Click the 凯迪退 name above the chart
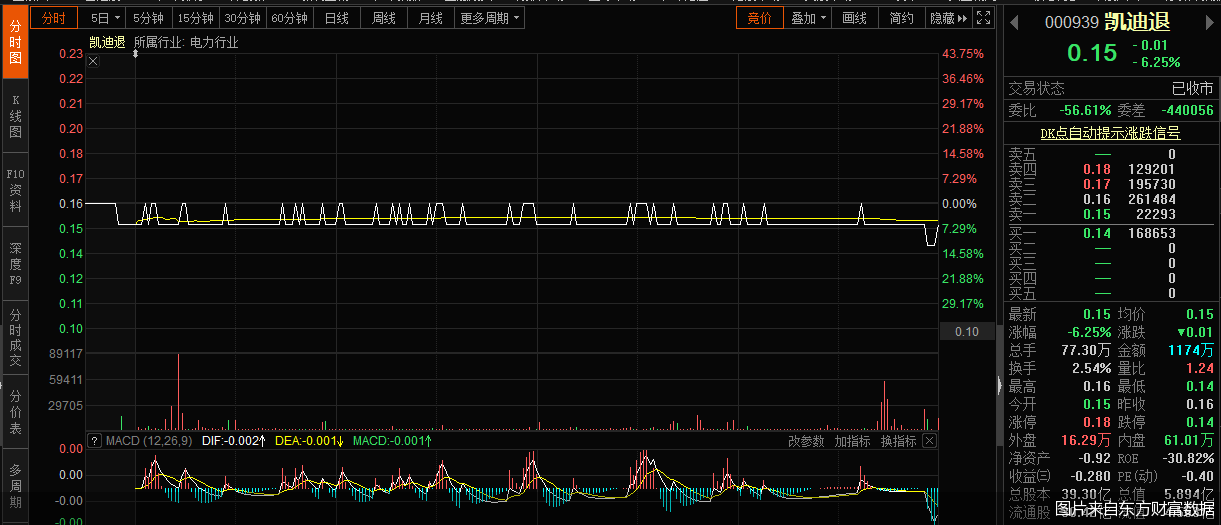The height and width of the screenshot is (525, 1221). (x=107, y=42)
